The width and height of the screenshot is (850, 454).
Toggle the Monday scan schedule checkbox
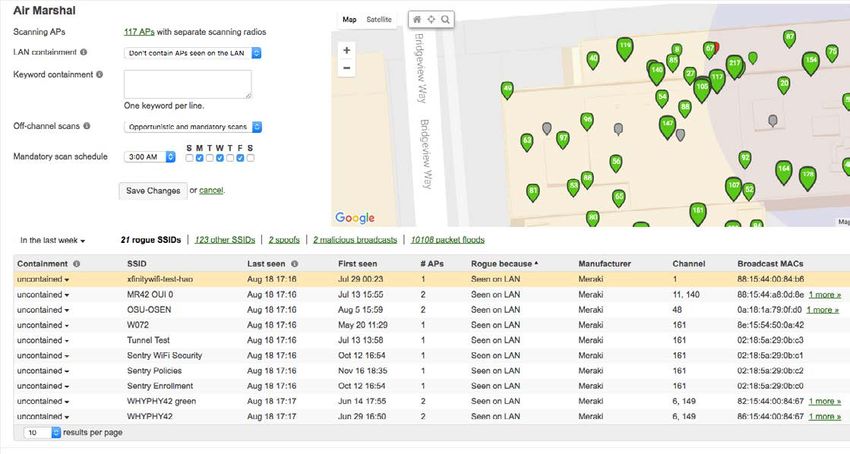tap(199, 158)
